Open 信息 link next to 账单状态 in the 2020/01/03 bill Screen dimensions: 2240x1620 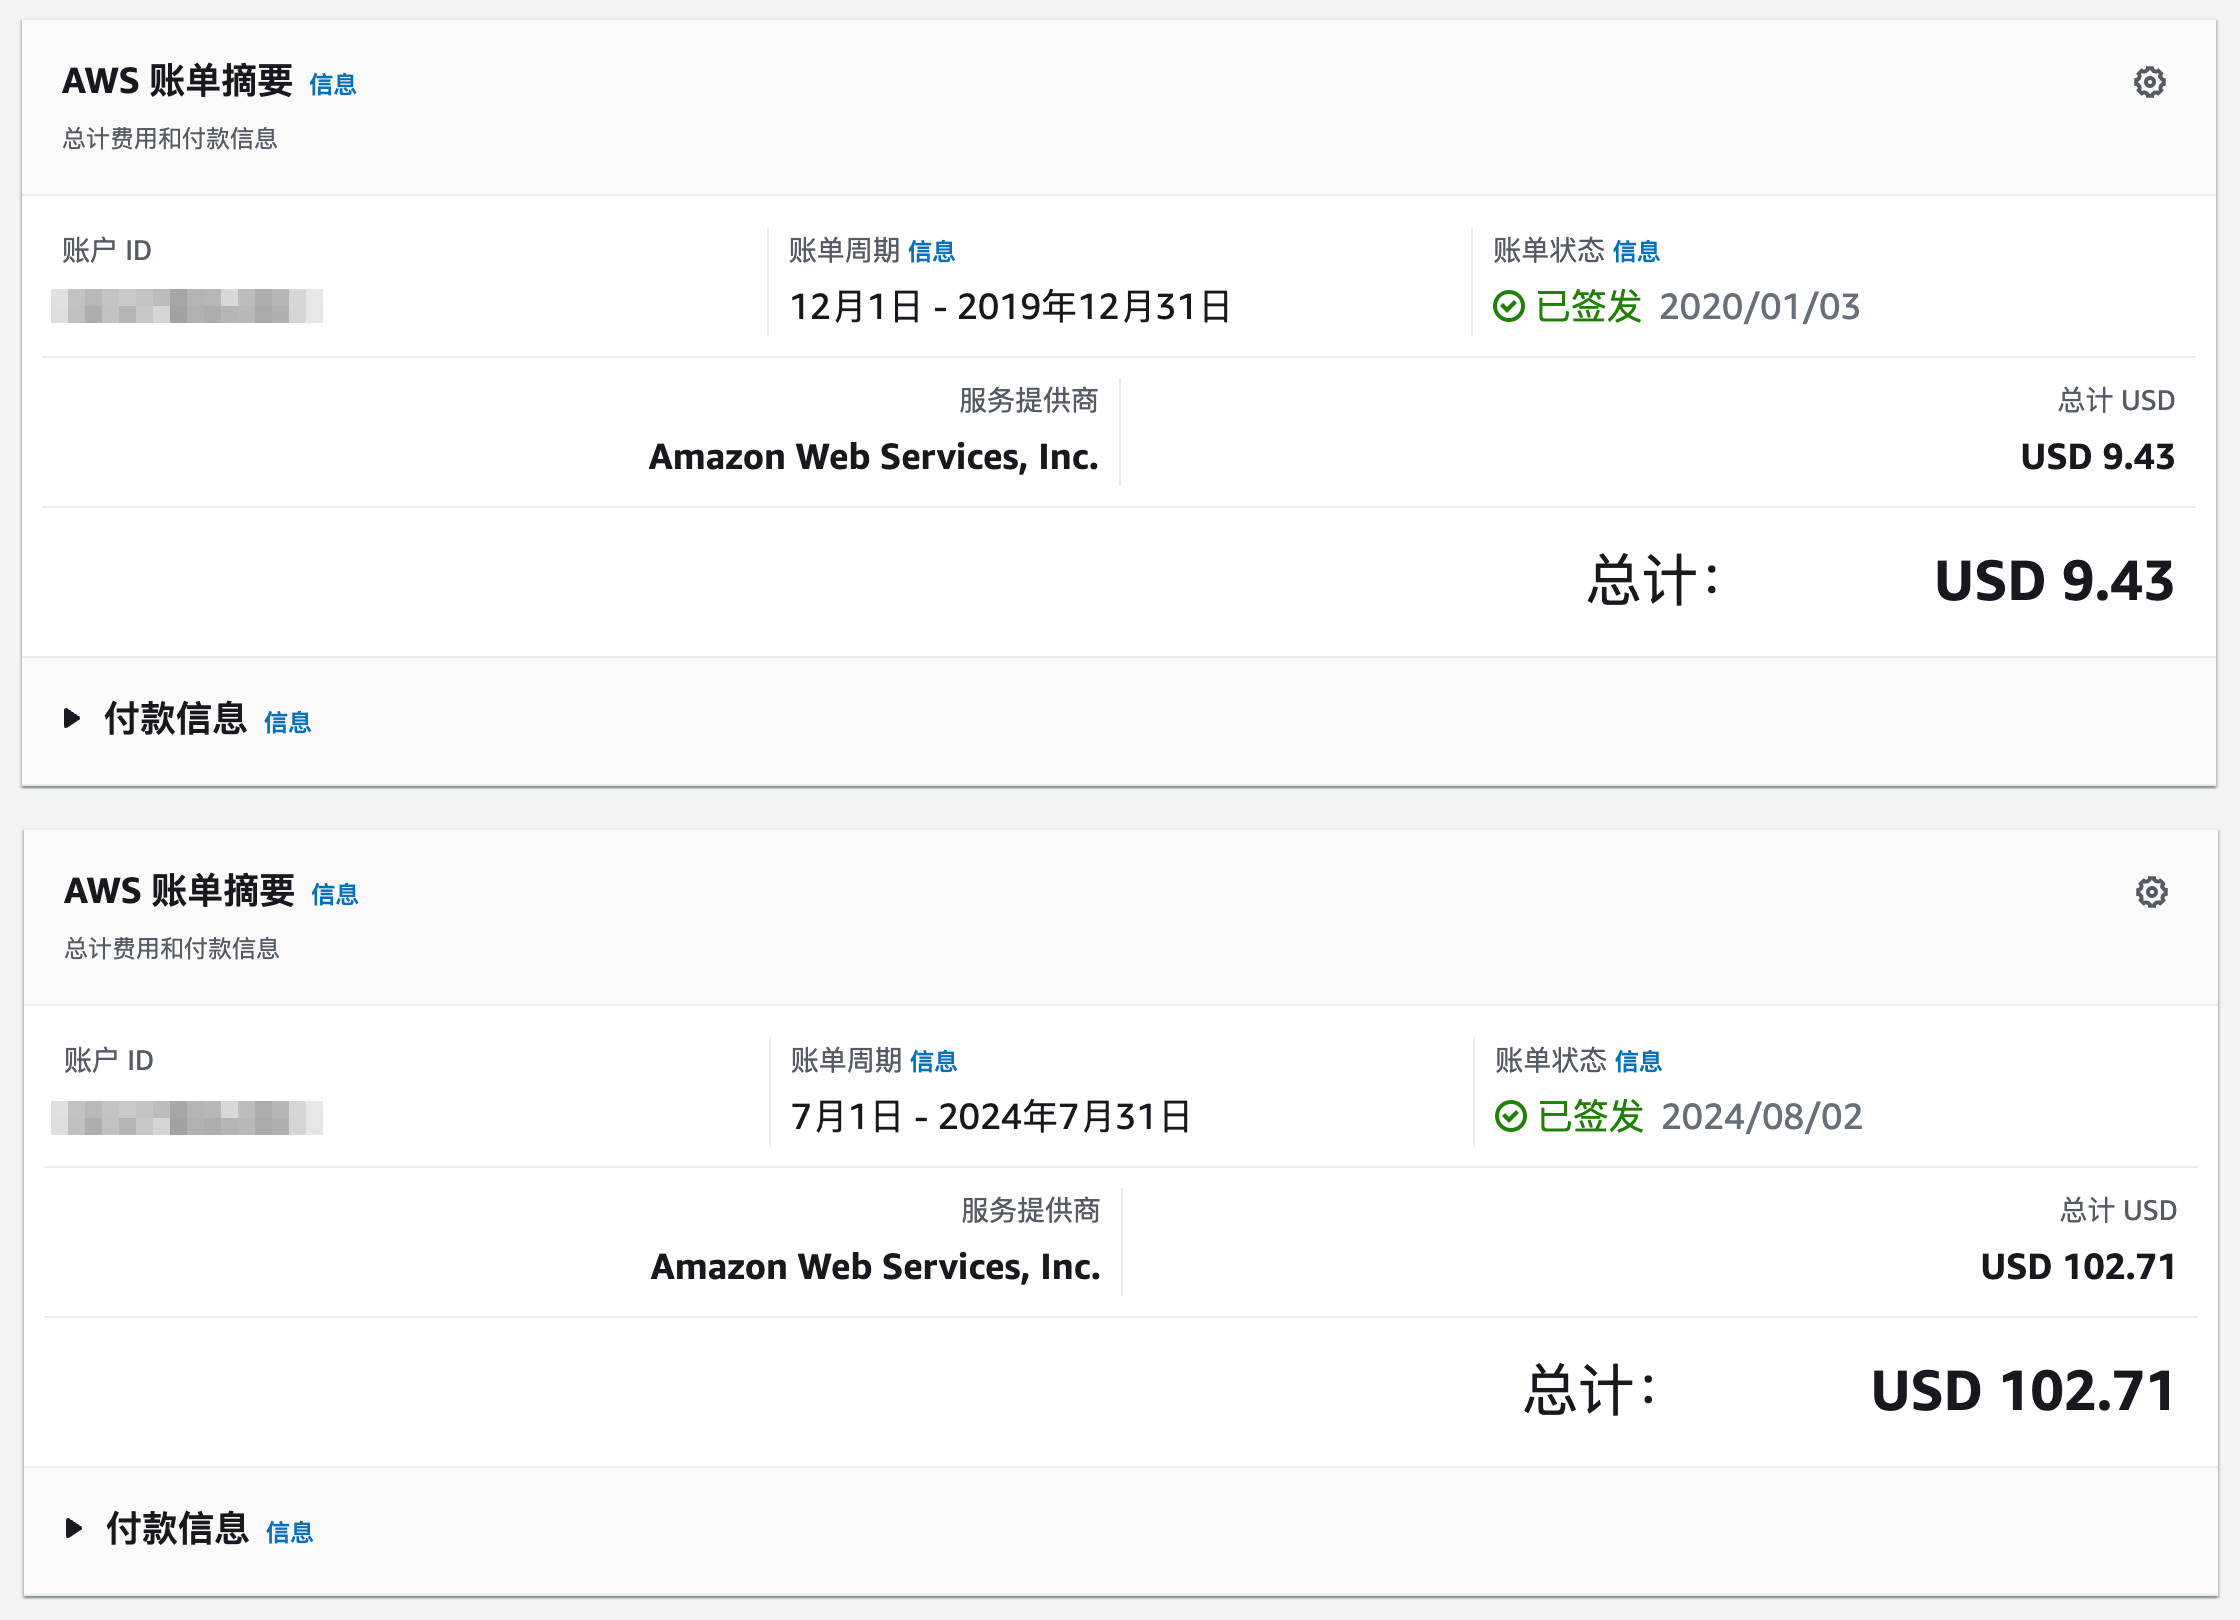(1637, 251)
